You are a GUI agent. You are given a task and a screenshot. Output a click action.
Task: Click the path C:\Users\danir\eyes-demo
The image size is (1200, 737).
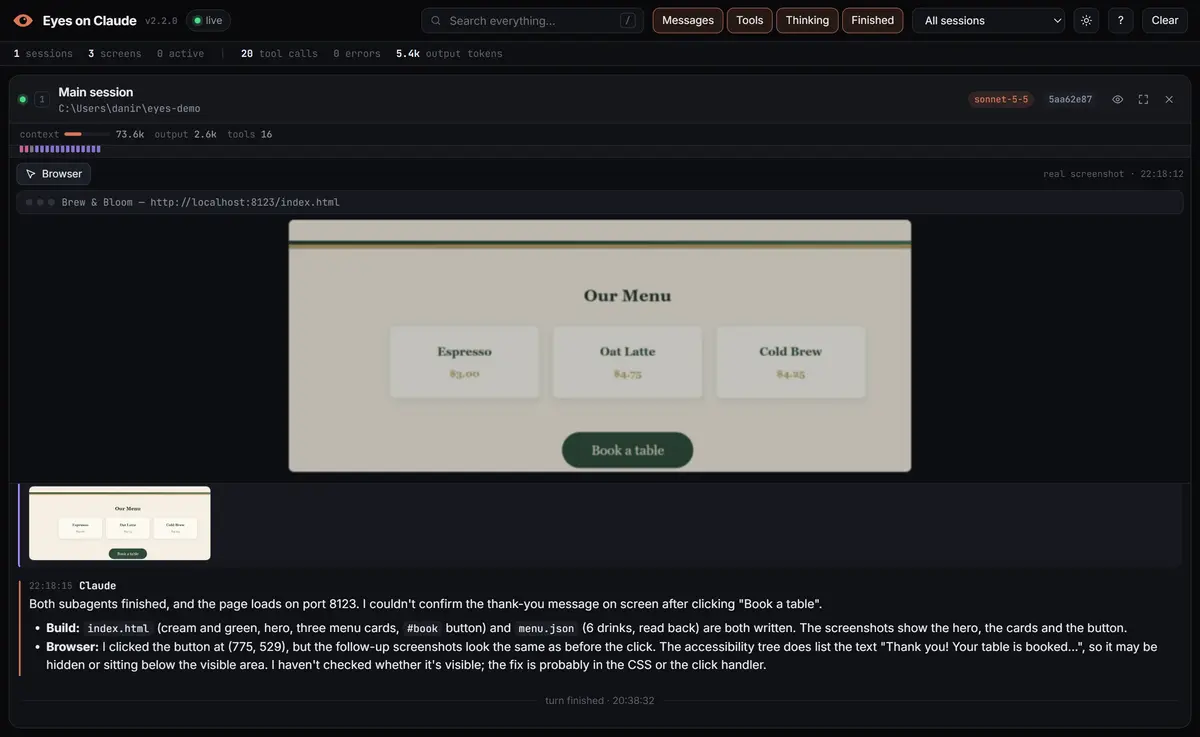click(129, 108)
